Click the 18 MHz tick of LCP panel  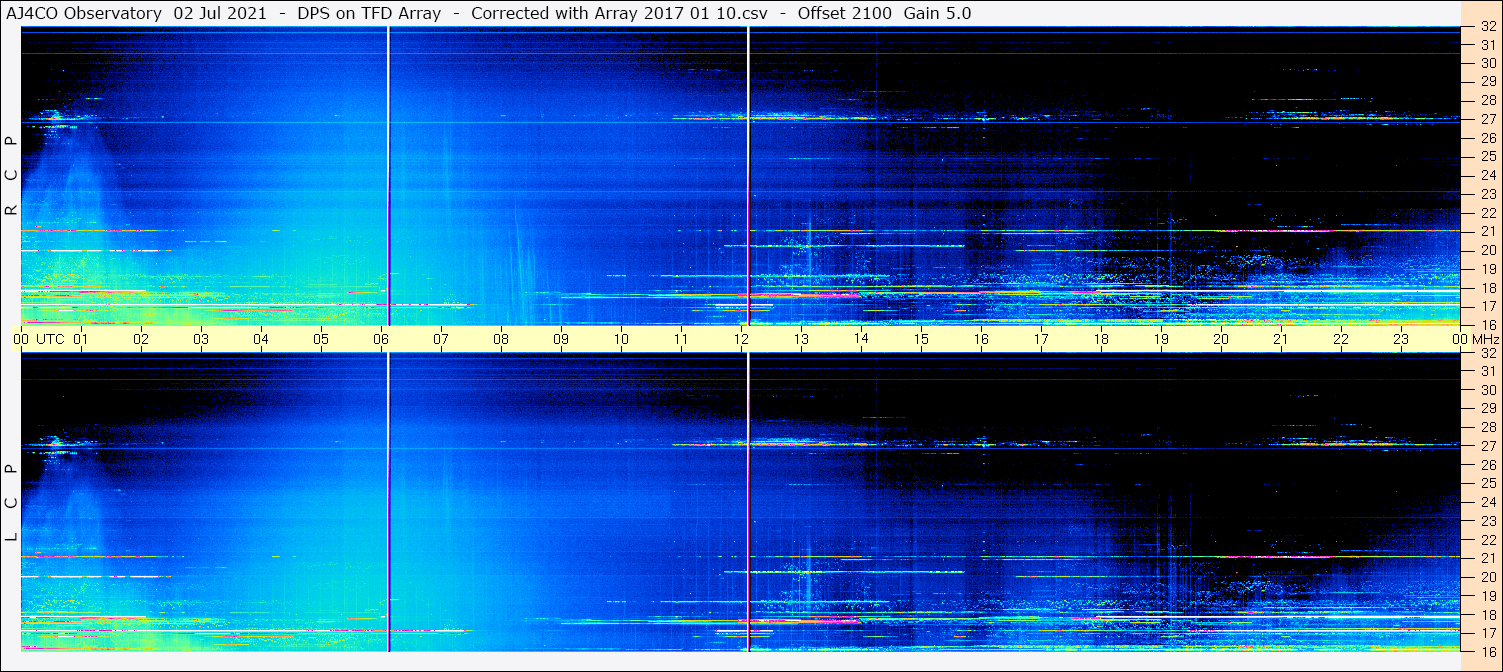point(1487,615)
